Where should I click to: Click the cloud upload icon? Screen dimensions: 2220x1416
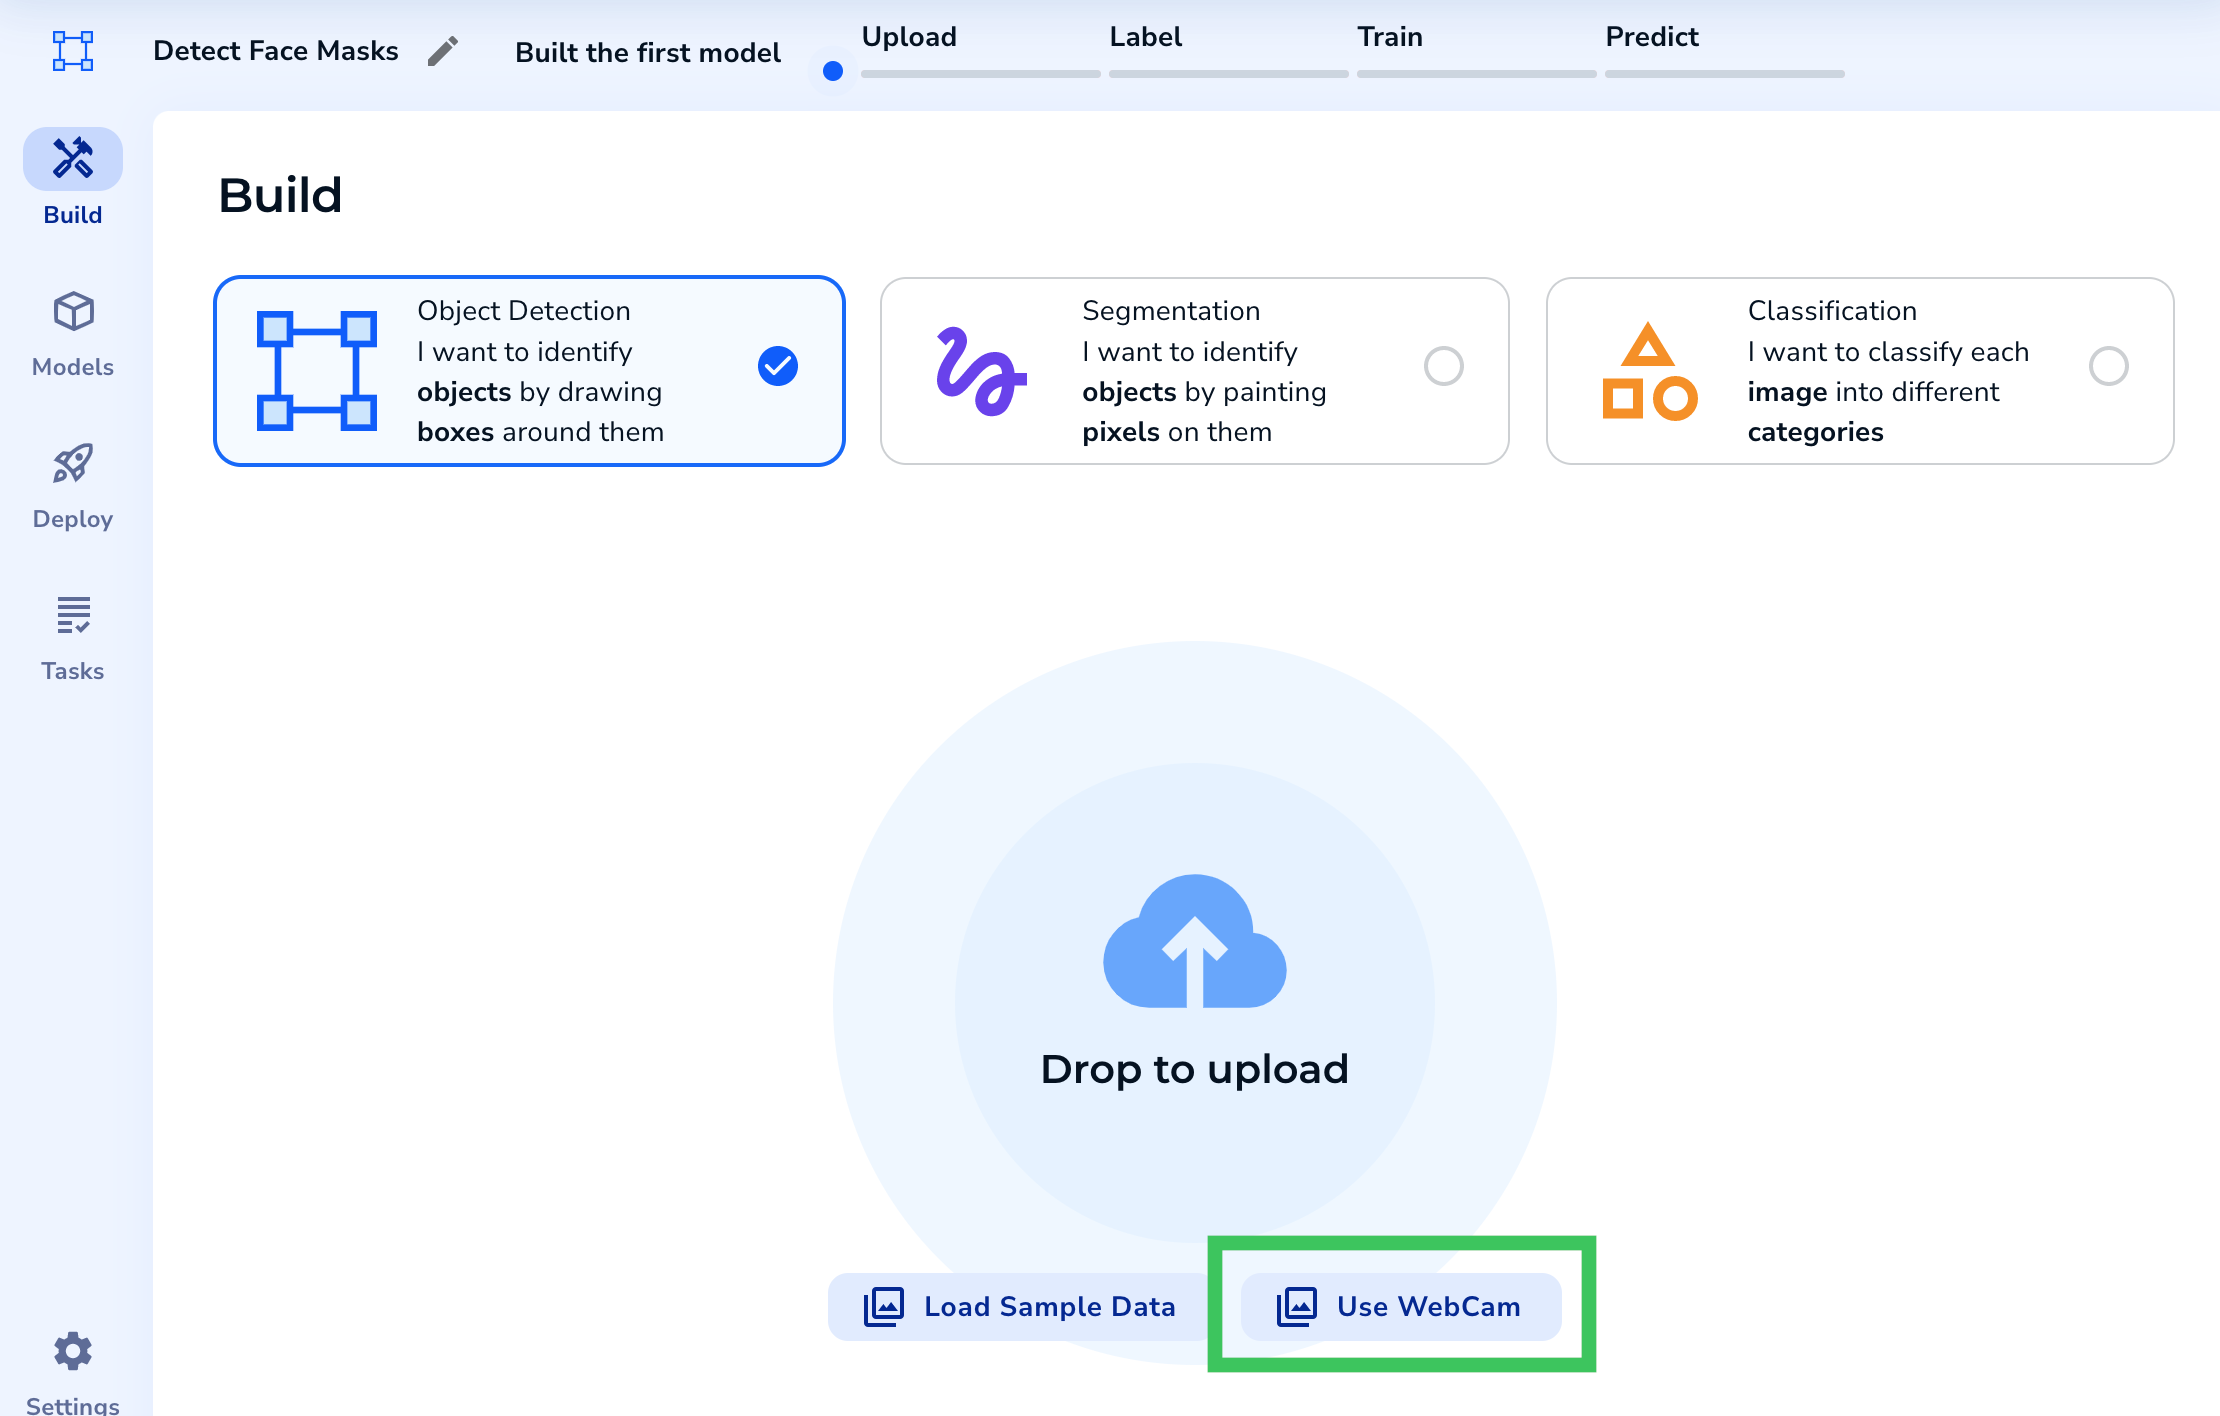point(1194,942)
